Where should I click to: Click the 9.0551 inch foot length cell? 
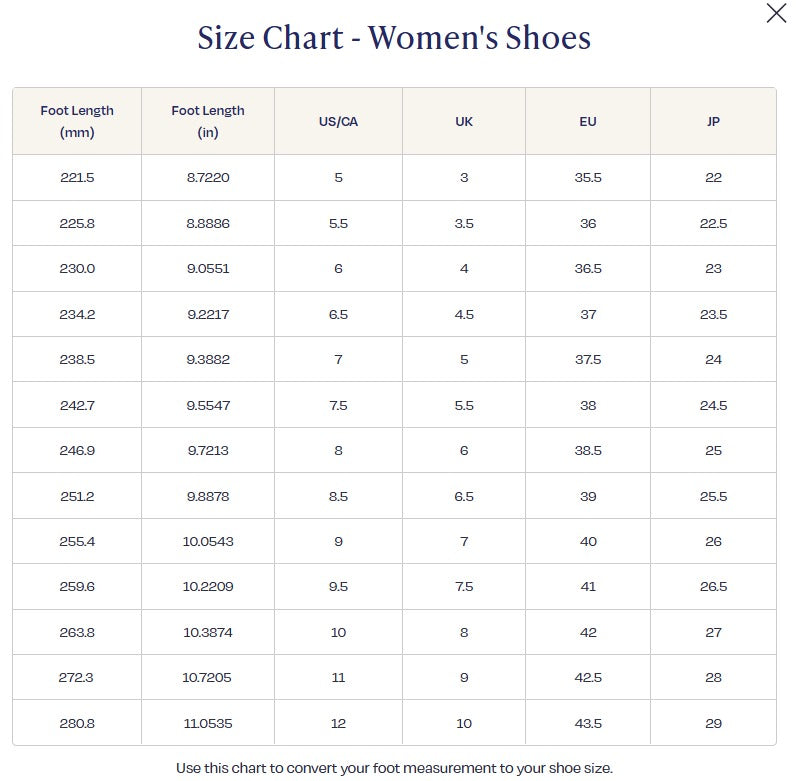click(208, 269)
